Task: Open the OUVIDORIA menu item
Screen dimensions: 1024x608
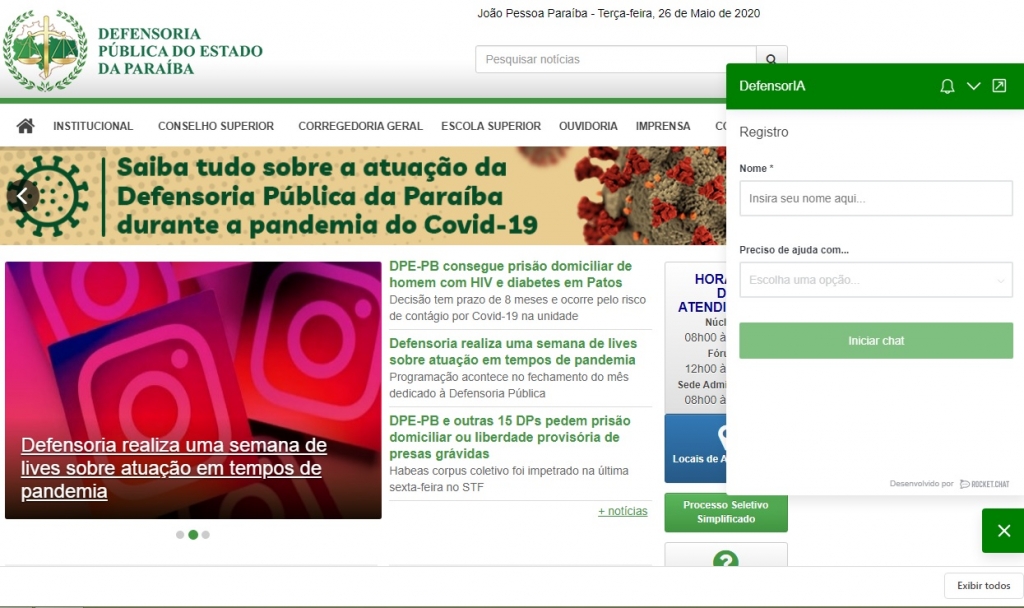Action: pos(588,126)
